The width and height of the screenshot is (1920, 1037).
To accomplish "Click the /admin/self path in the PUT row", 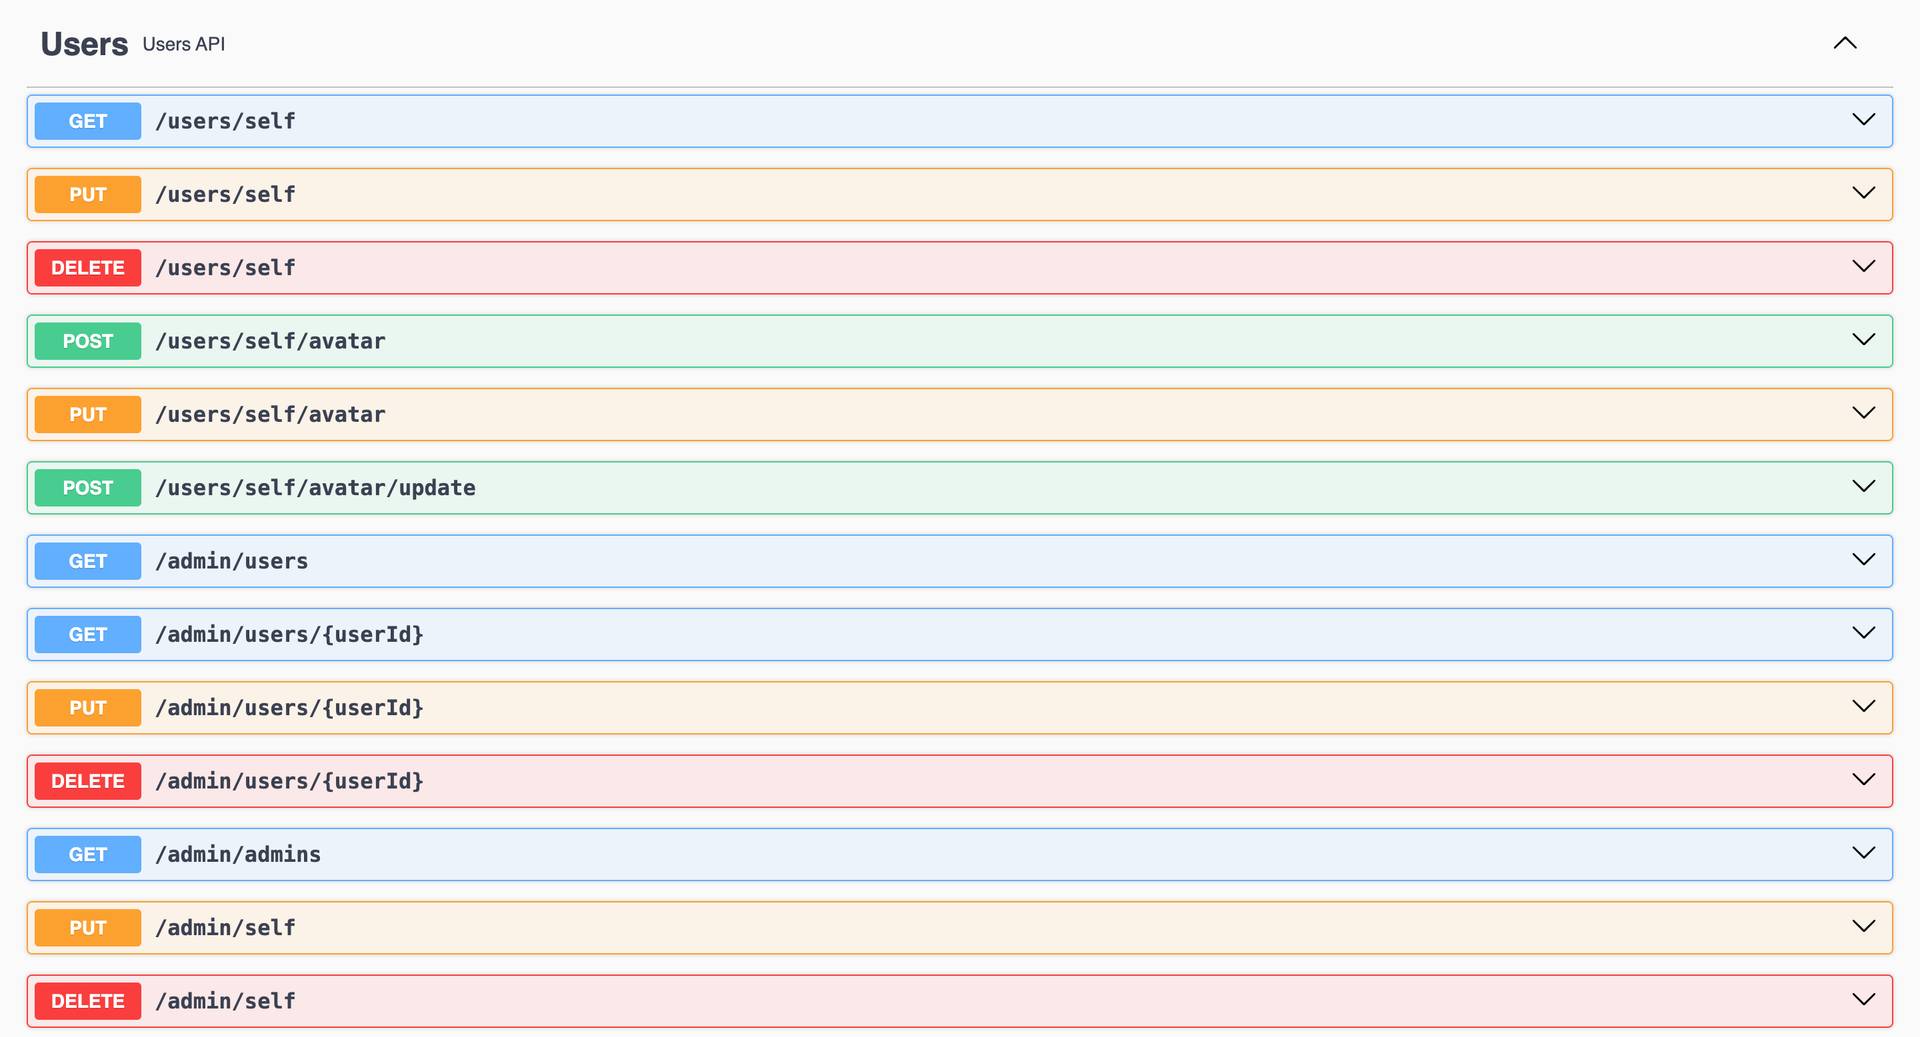I will [225, 928].
